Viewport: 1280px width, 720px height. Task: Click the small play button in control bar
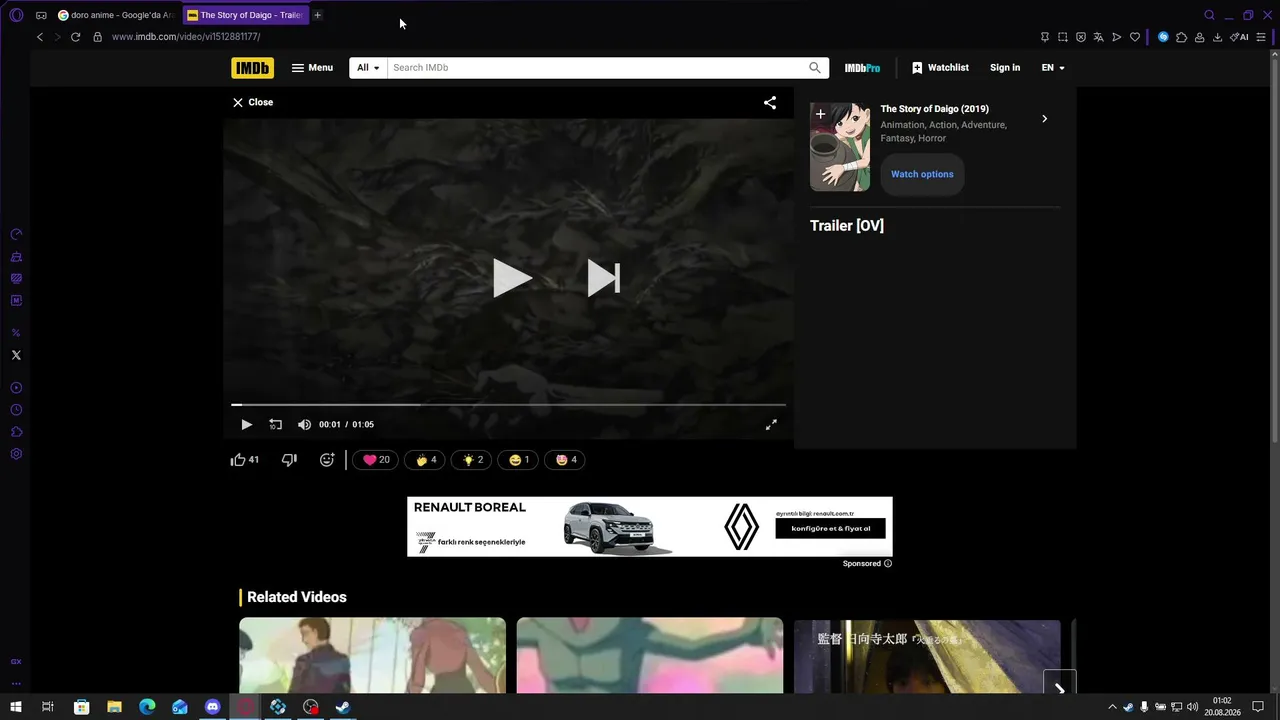pos(246,425)
